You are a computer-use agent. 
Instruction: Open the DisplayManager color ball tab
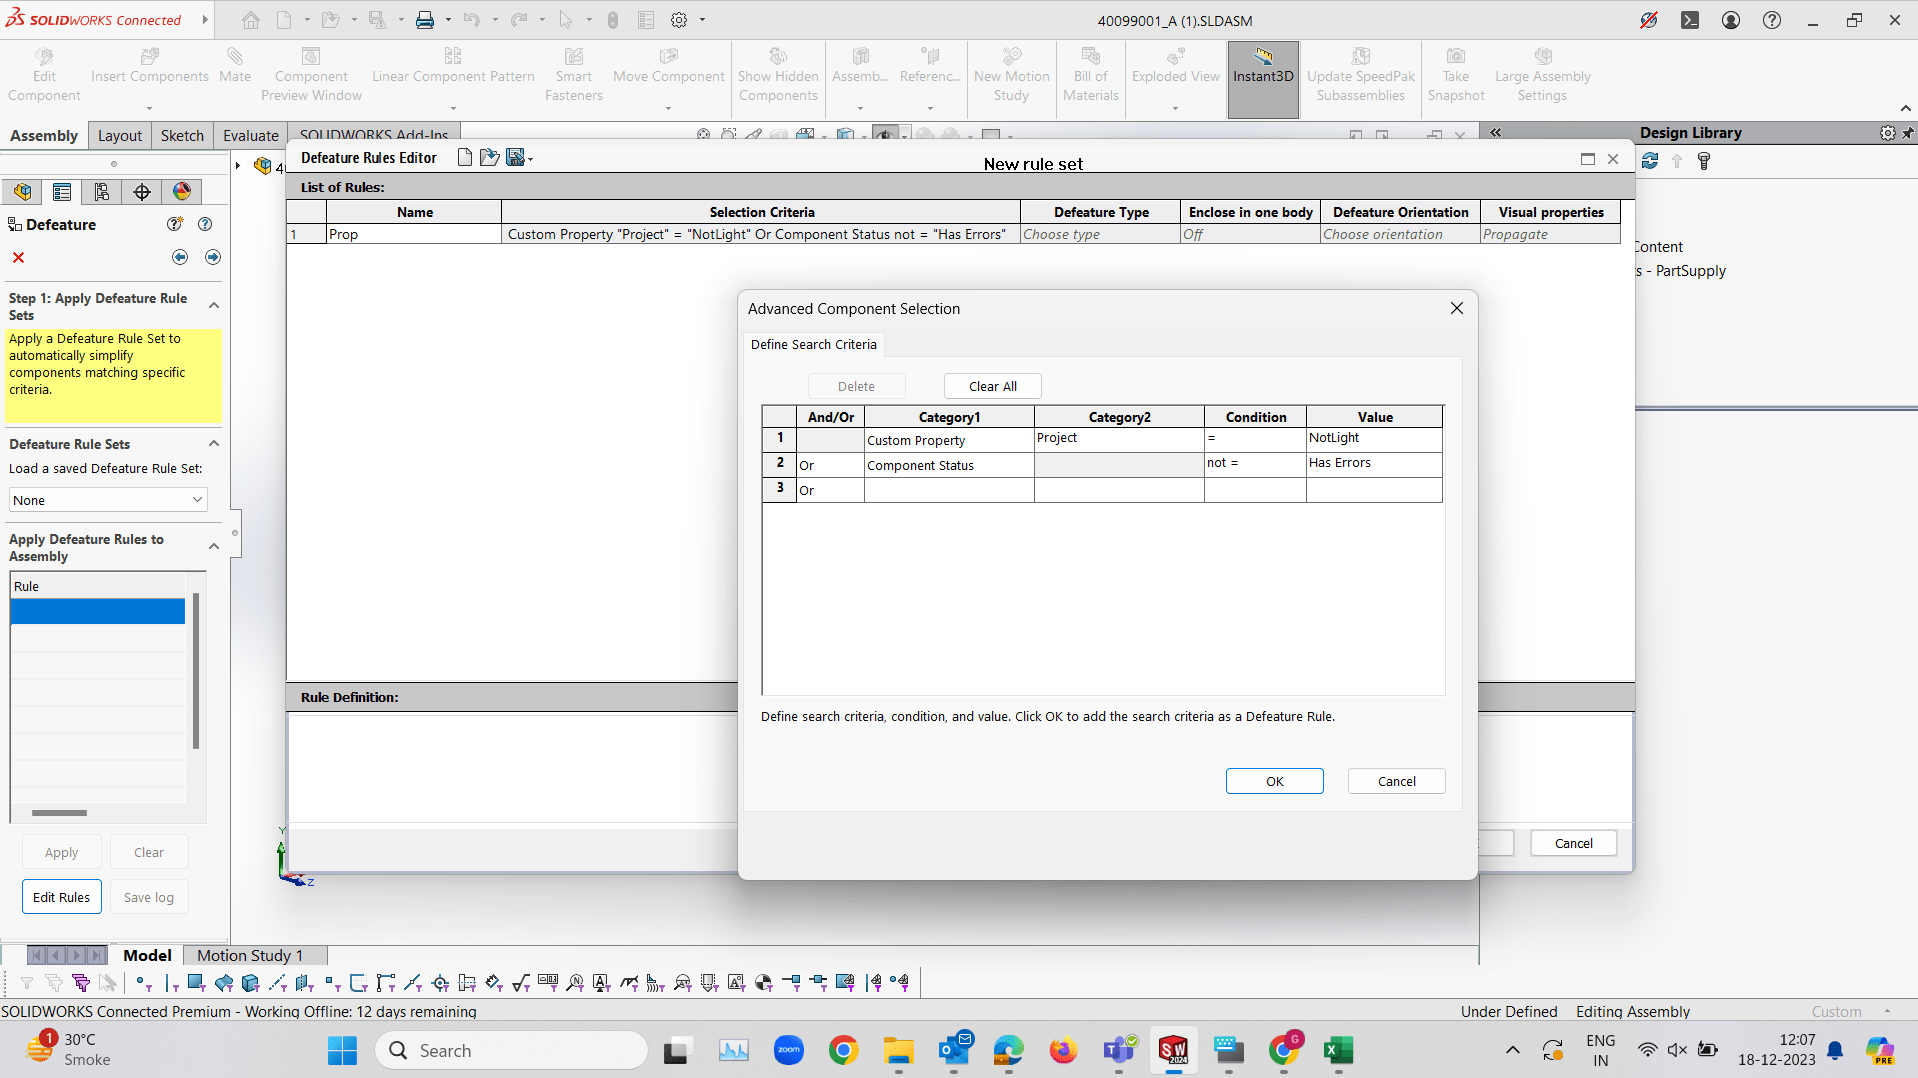coord(182,191)
